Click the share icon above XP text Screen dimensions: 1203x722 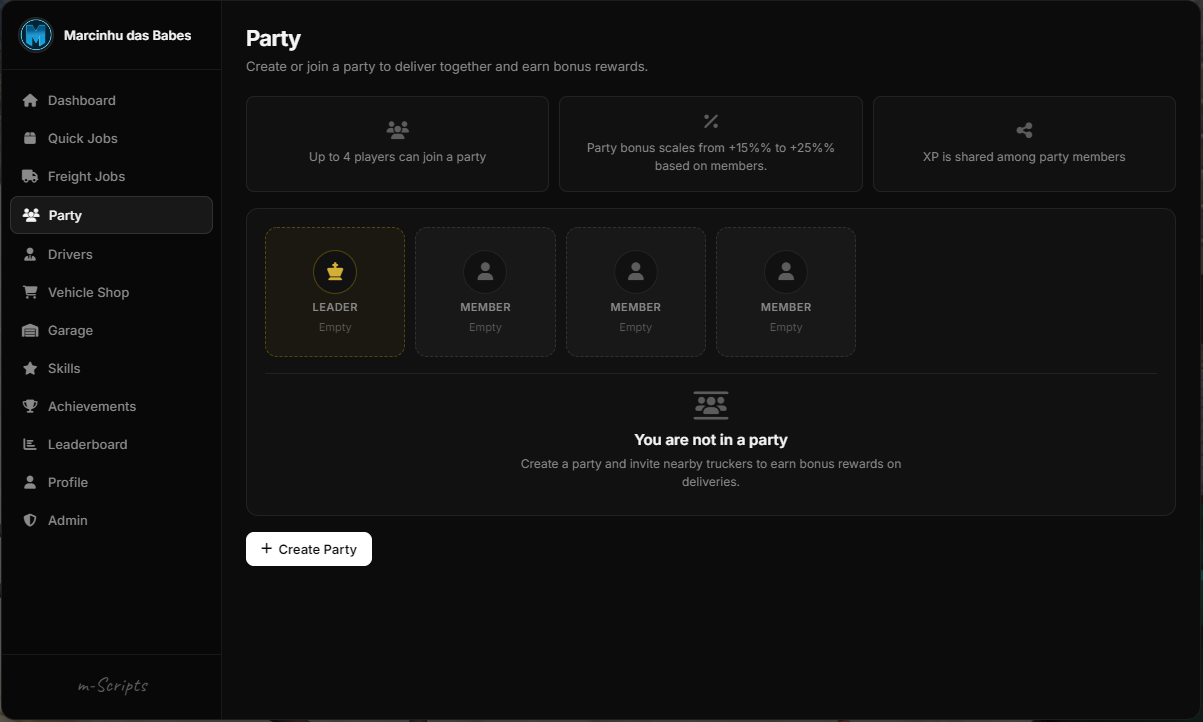pos(1024,130)
